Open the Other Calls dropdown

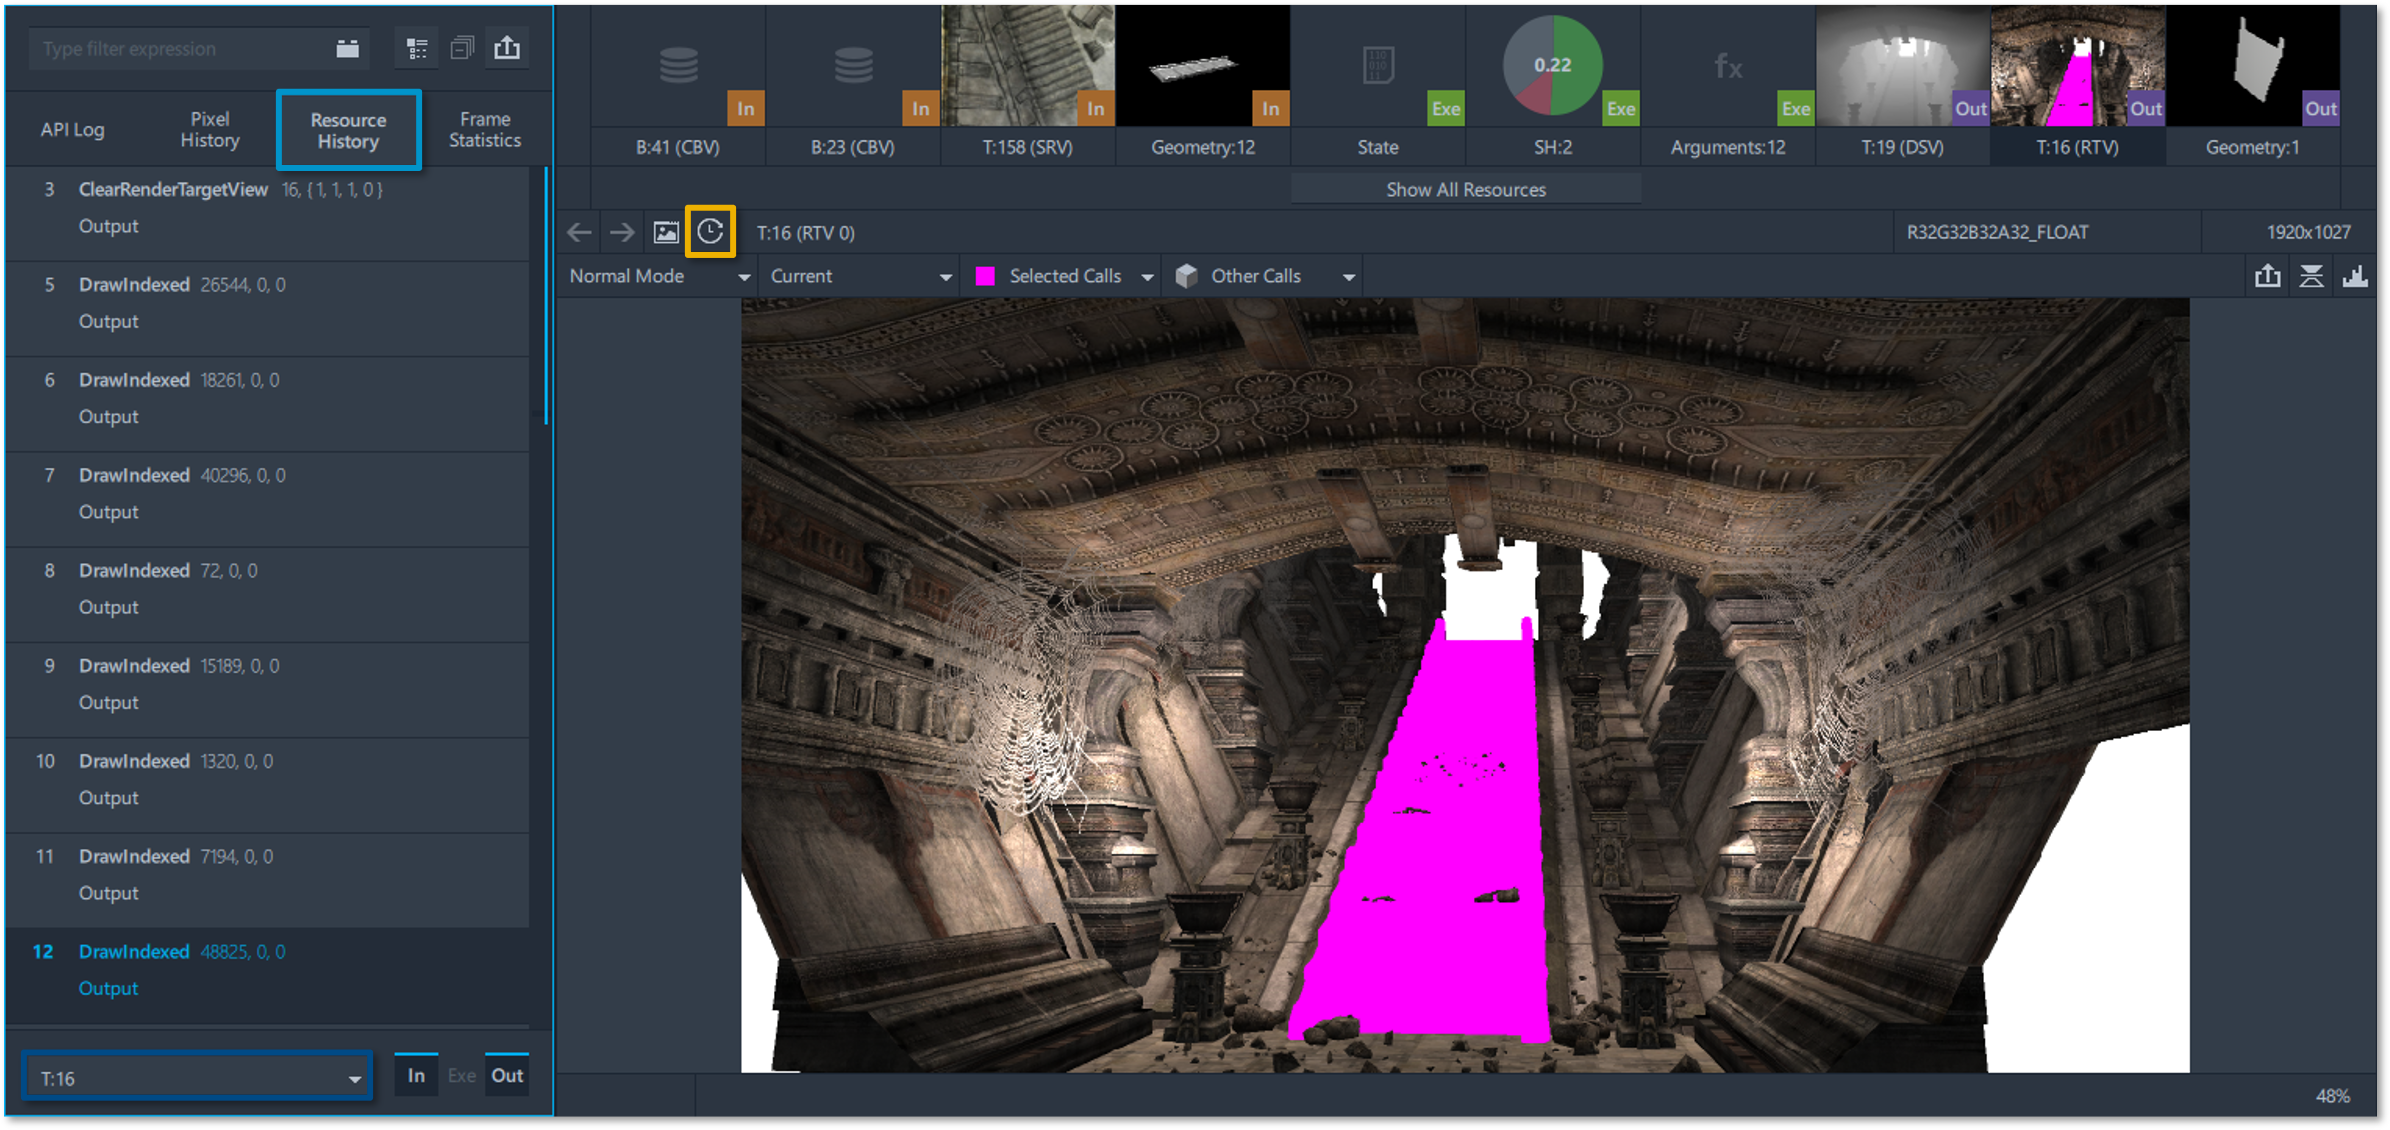[x=1265, y=276]
